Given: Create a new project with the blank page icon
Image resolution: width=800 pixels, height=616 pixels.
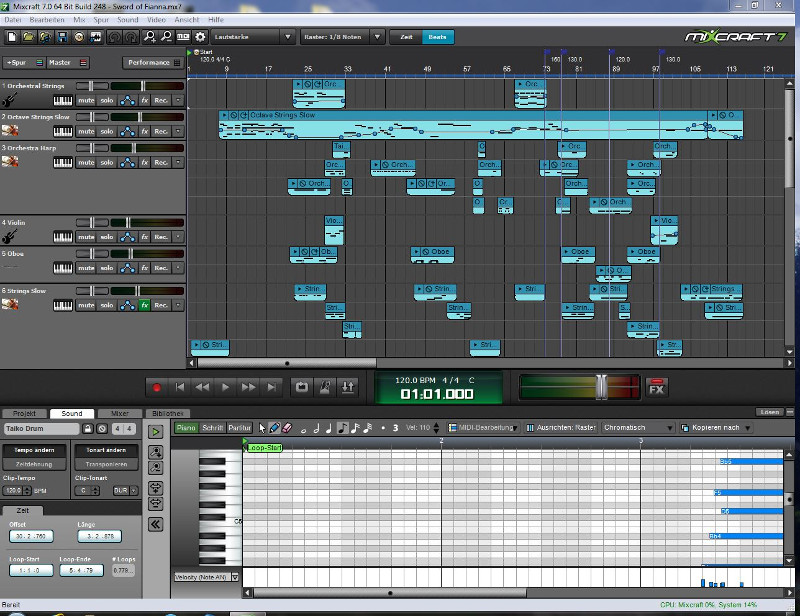Looking at the screenshot, I should pyautogui.click(x=12, y=37).
